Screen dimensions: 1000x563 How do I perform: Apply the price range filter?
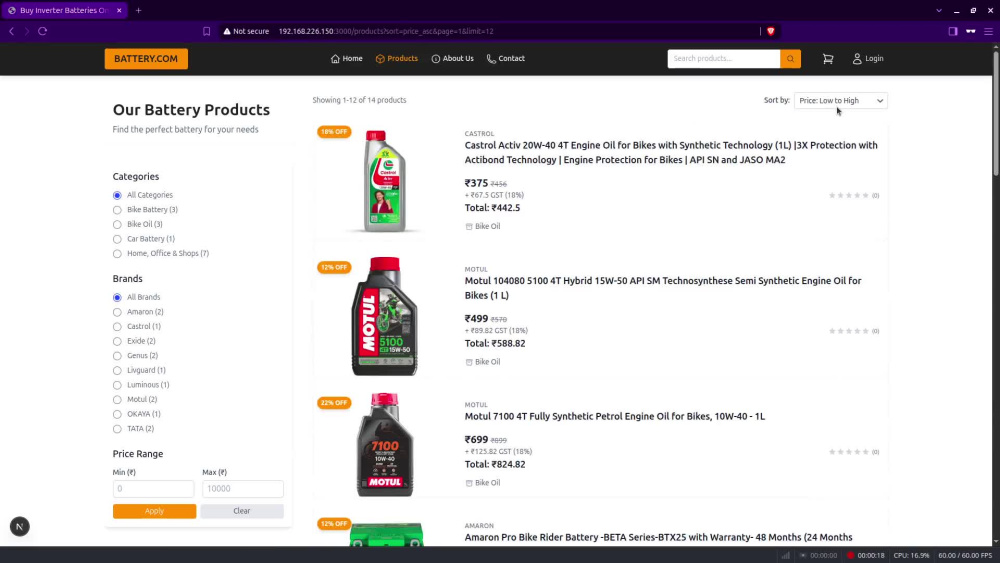154,511
